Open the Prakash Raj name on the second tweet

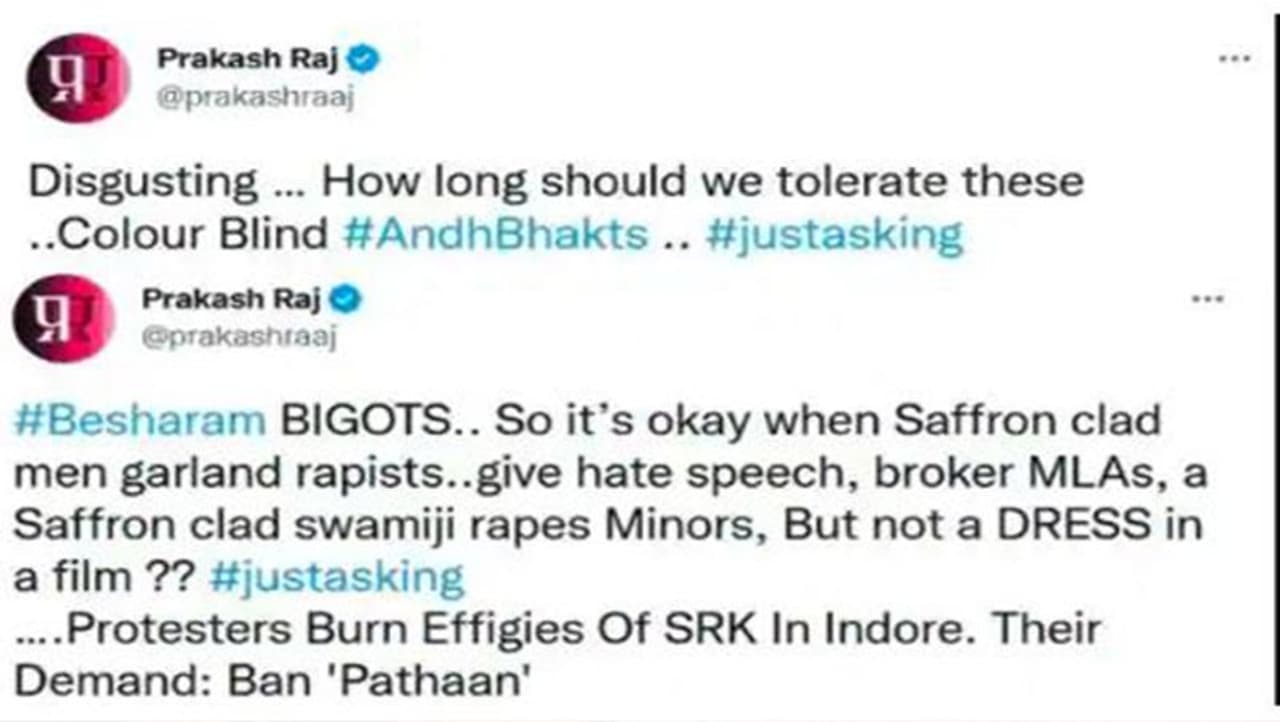(x=233, y=299)
